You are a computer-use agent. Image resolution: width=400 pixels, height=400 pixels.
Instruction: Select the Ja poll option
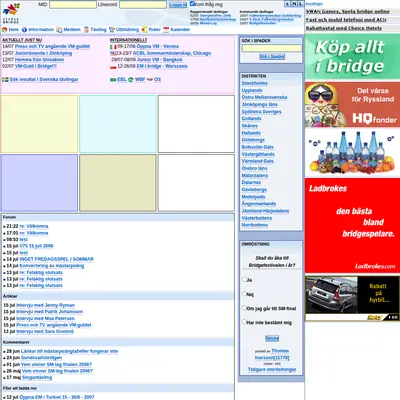(x=244, y=279)
